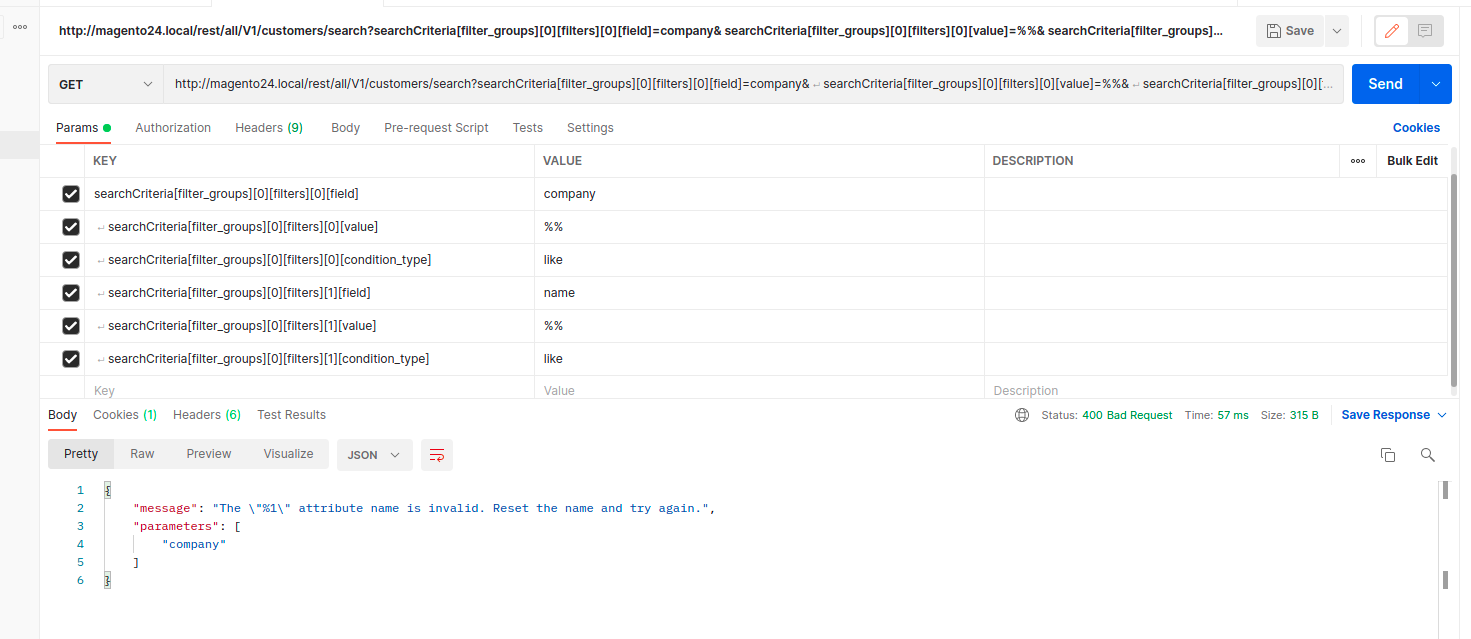Viewport: 1471px width, 639px height.
Task: Open the comments icon next to pencil
Action: (1425, 31)
